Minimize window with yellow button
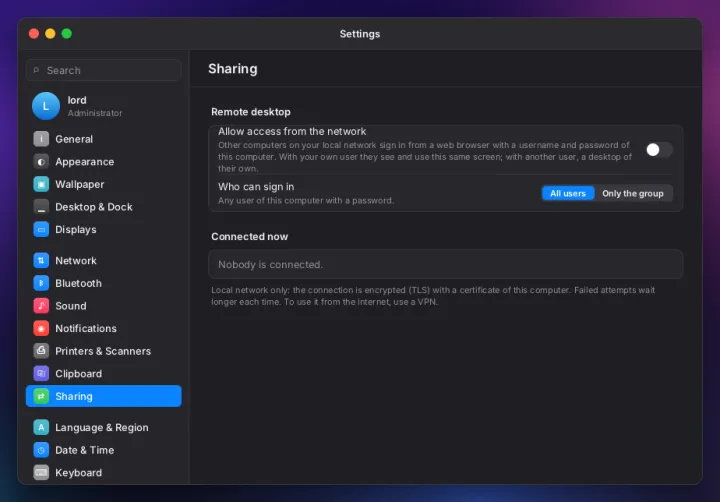This screenshot has width=720, height=502. 50,34
